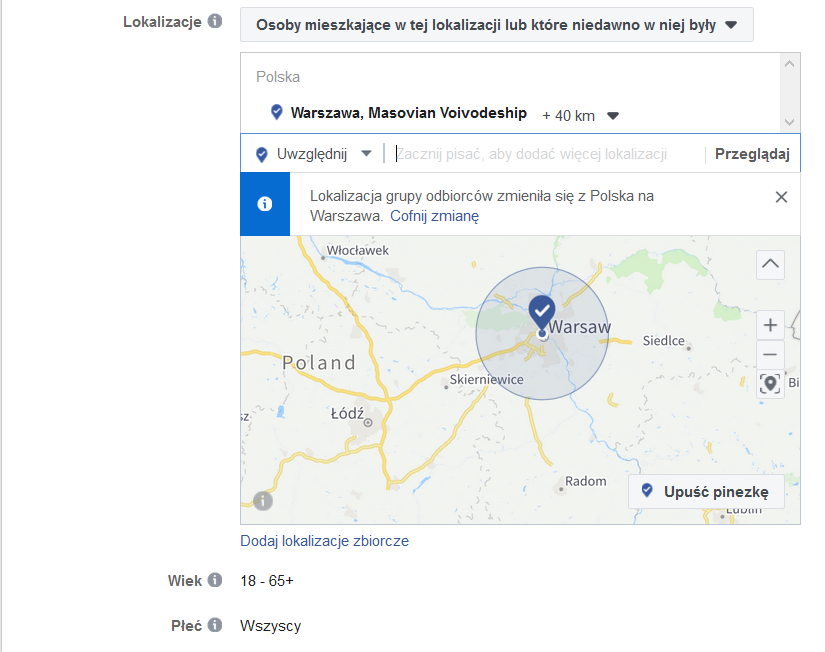The width and height of the screenshot is (825, 652).
Task: Click the geolocation pin icon below zoom controls
Action: [x=770, y=384]
